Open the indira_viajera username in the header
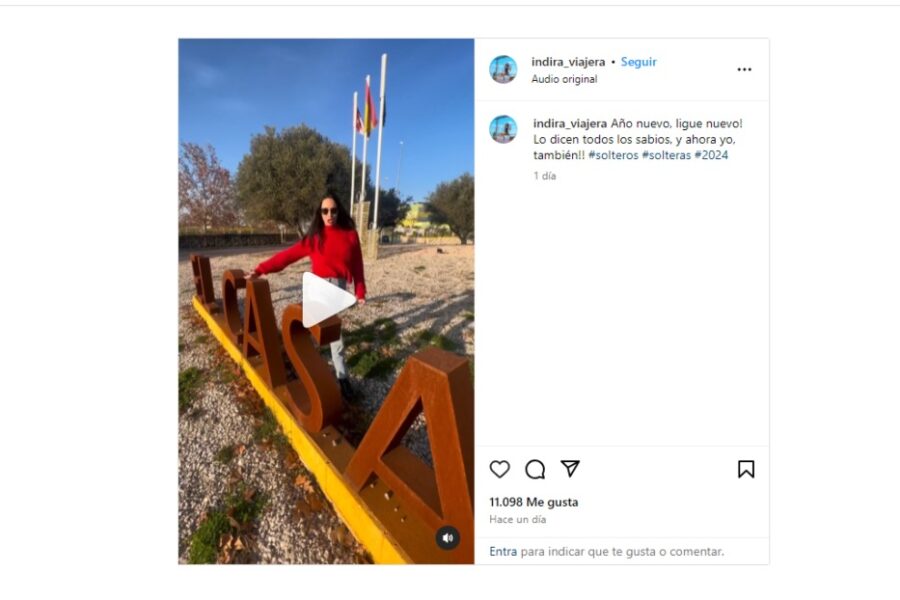The width and height of the screenshot is (900, 600). pyautogui.click(x=568, y=61)
